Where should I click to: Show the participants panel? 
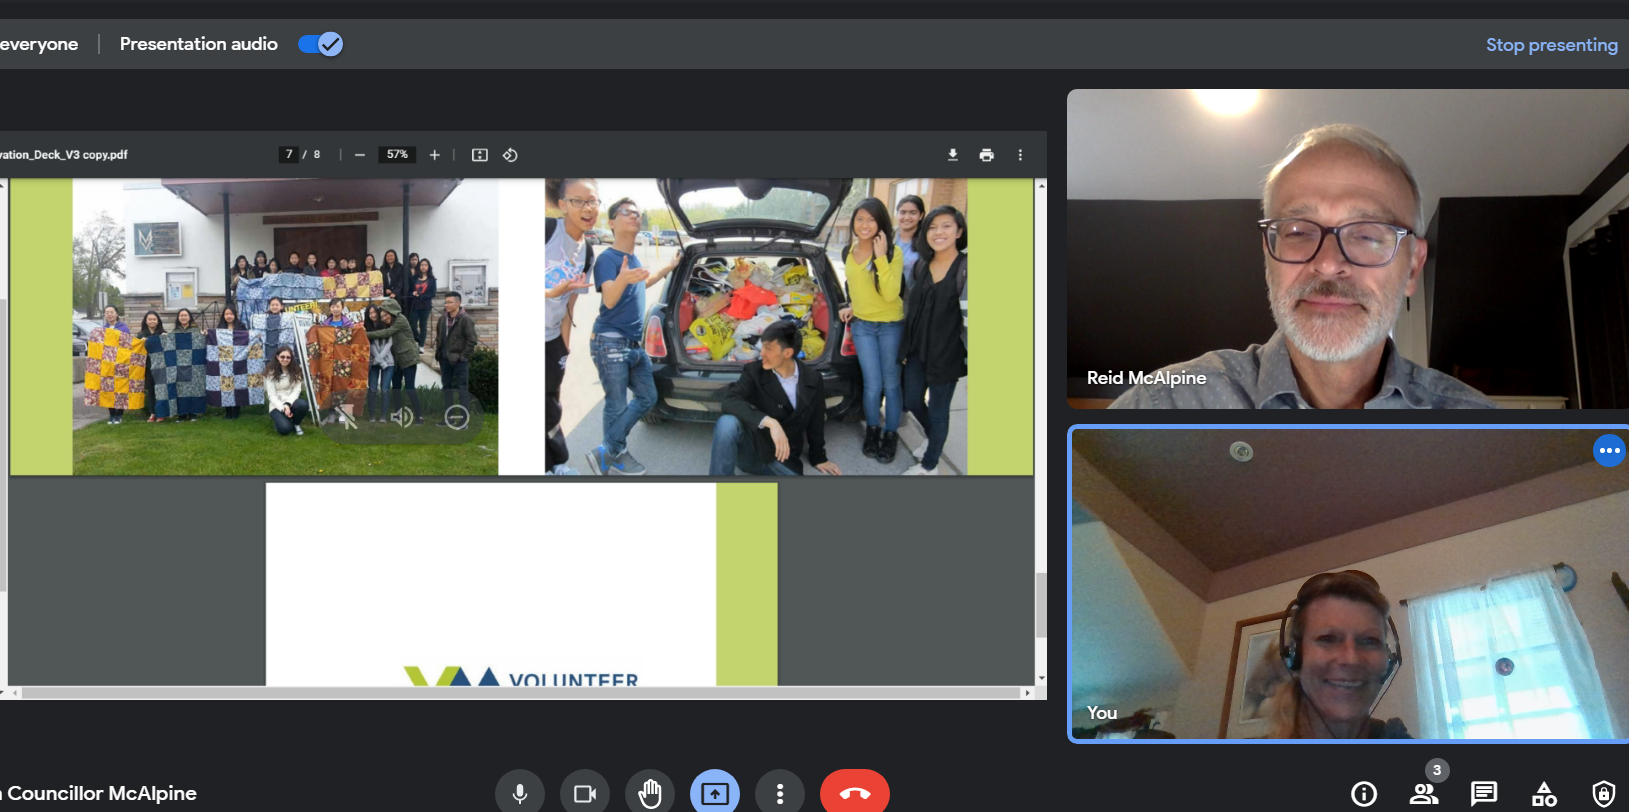pyautogui.click(x=1424, y=794)
